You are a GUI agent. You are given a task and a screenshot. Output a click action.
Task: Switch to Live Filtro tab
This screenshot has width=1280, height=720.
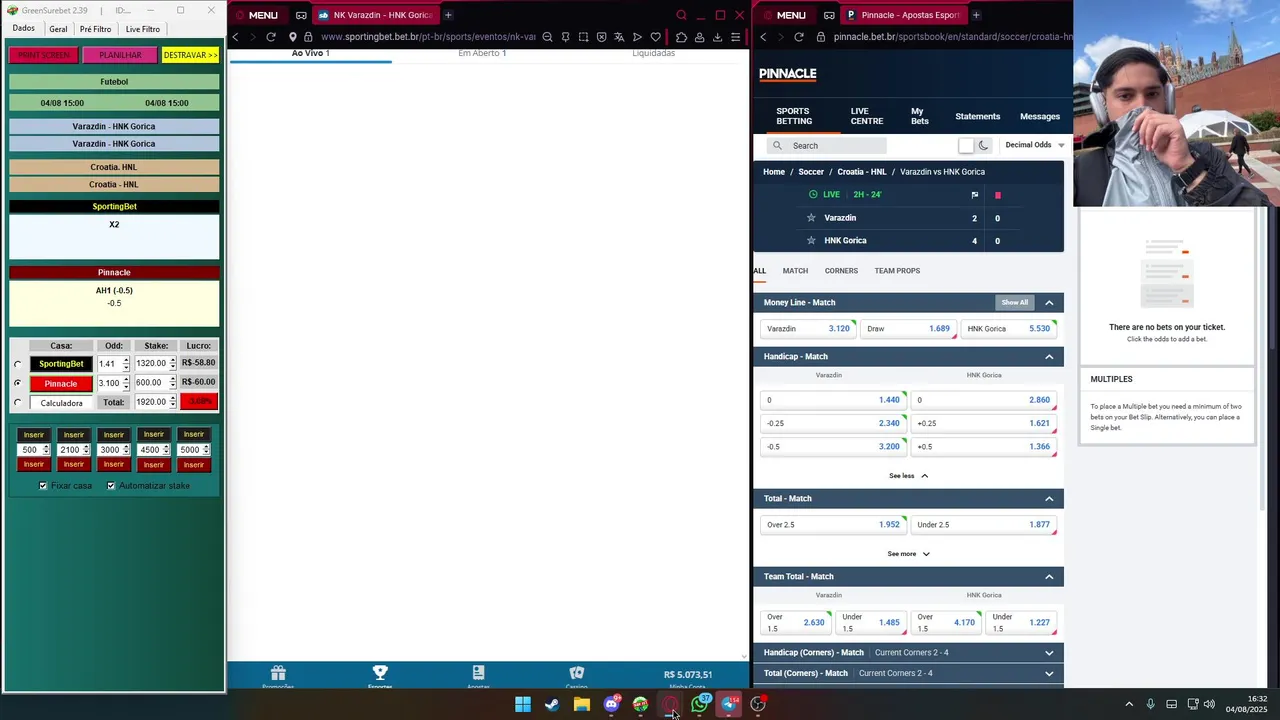[142, 29]
